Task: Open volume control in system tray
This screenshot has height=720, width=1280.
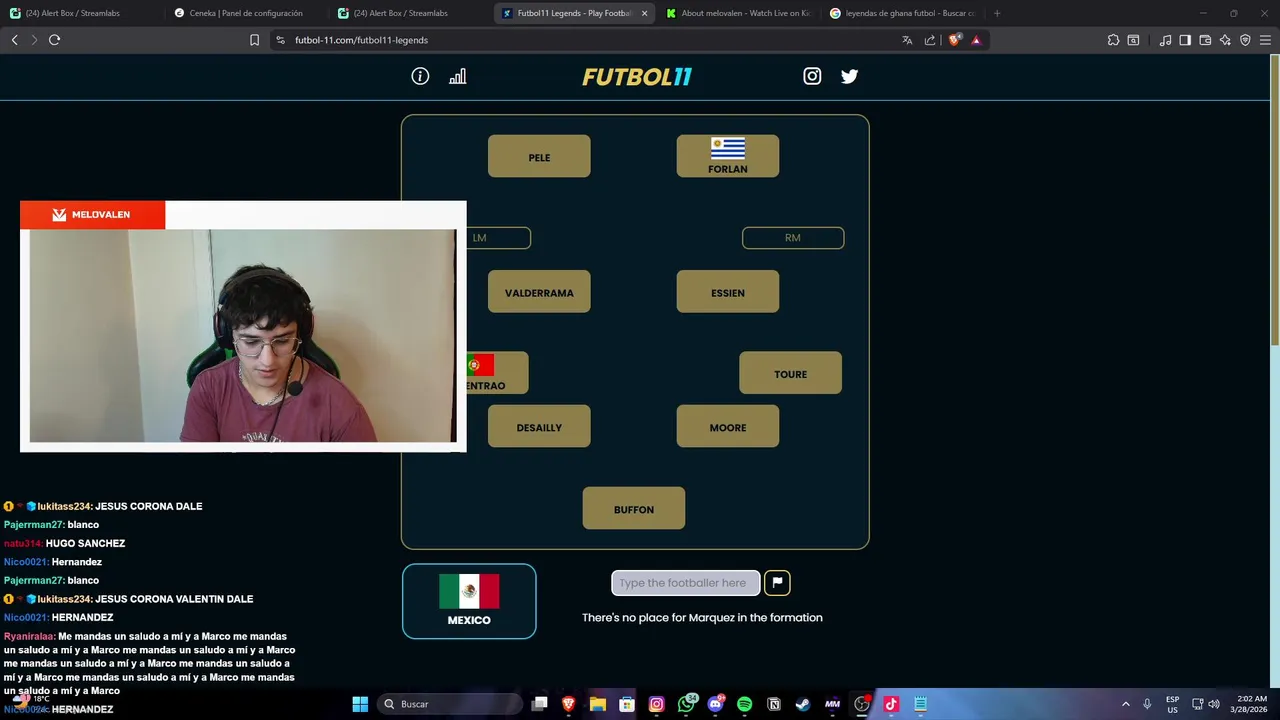Action: [1214, 704]
